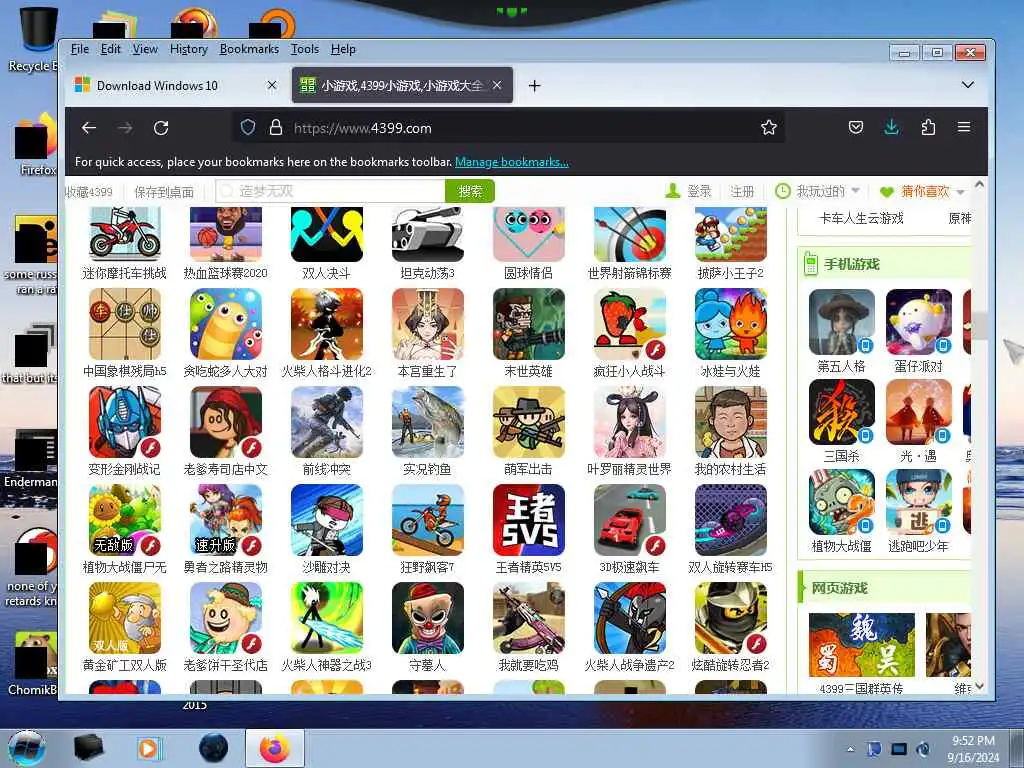This screenshot has width=1024, height=768.
Task: Open the 变形金刚战记 game icon
Action: pyautogui.click(x=125, y=422)
